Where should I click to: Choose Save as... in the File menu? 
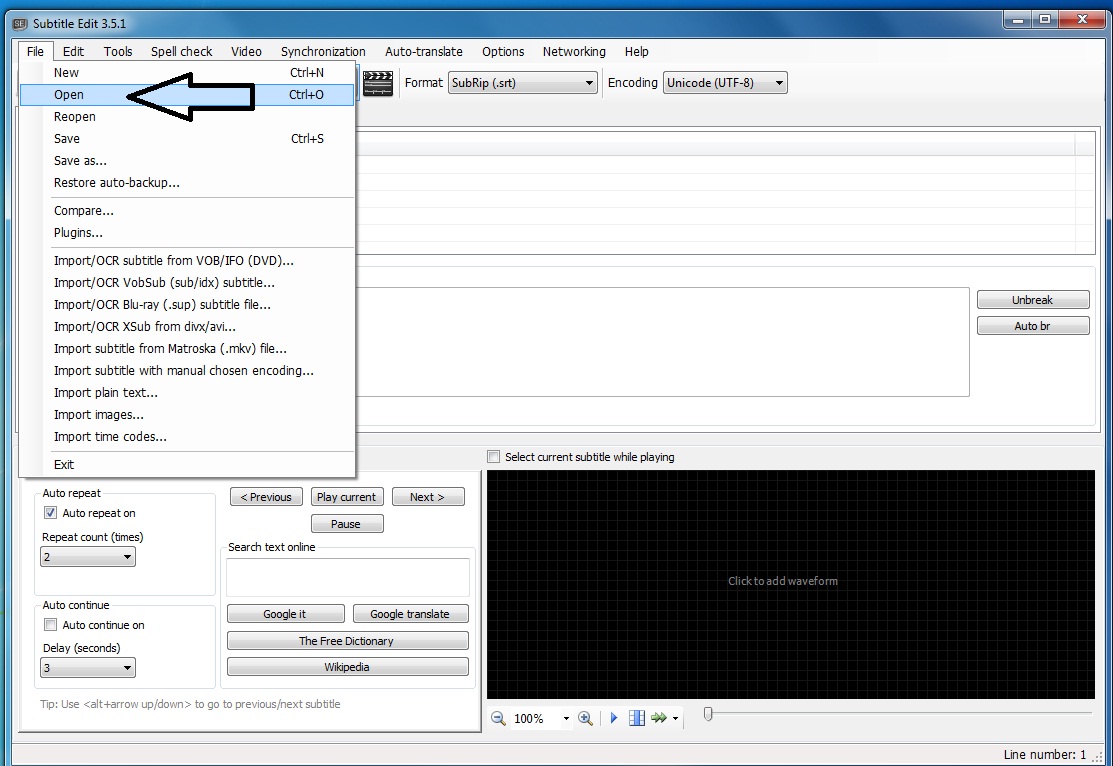tap(187, 160)
